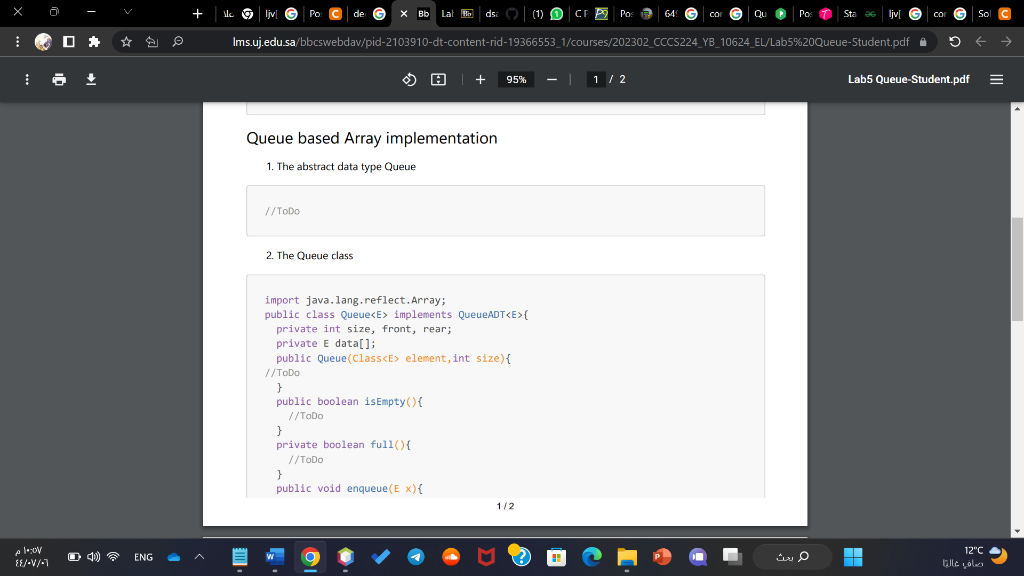This screenshot has height=576, width=1024.
Task: Open PDF viewer more actions menu
Action: coord(27,79)
